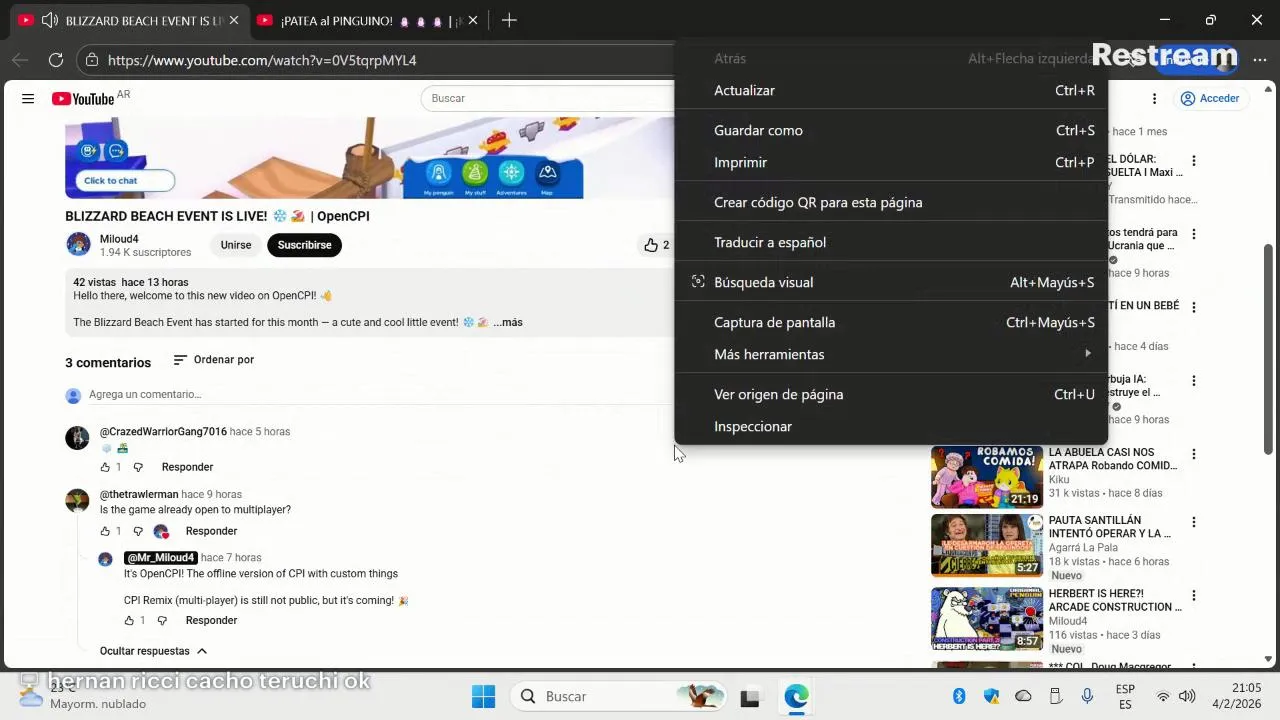Open Microsoft Edge from taskbar
This screenshot has width=1280, height=720.
tap(796, 696)
